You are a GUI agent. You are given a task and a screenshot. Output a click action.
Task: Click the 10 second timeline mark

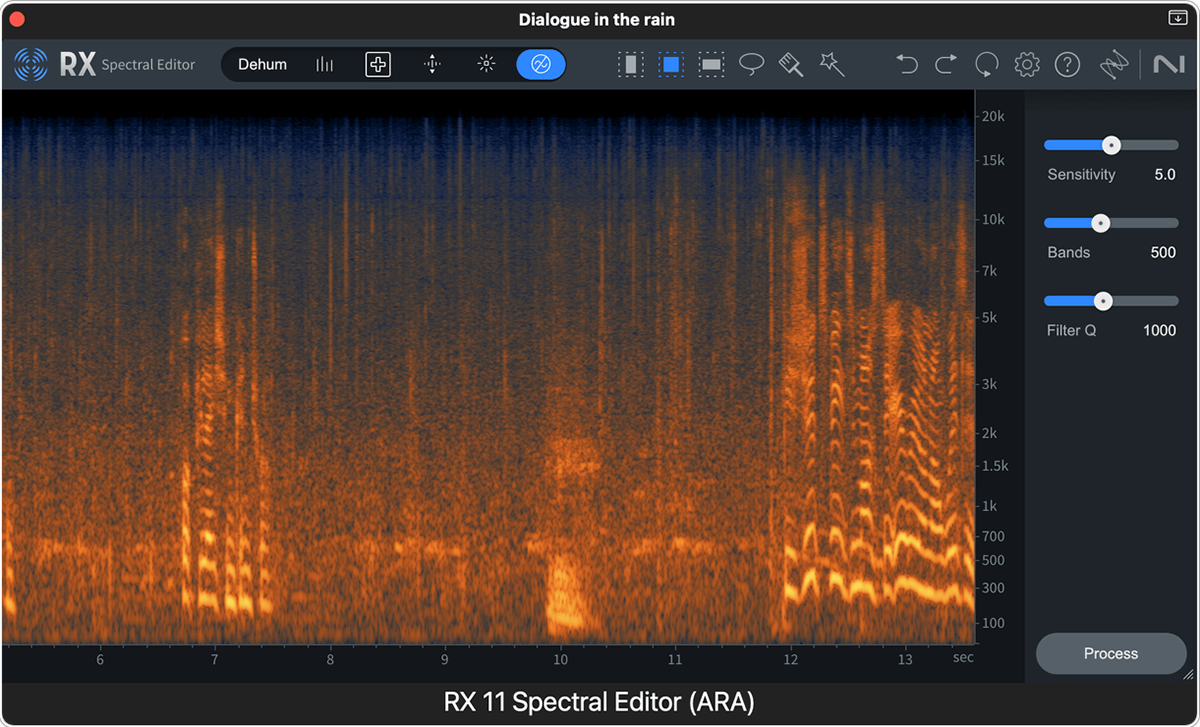pyautogui.click(x=560, y=660)
